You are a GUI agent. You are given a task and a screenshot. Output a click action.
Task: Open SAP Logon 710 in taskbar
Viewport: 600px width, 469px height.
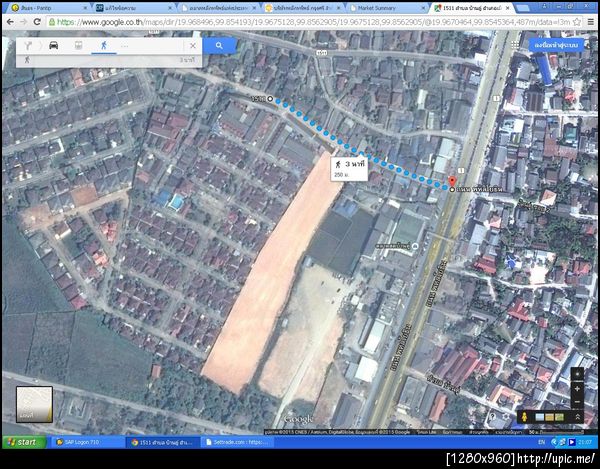pos(88,442)
